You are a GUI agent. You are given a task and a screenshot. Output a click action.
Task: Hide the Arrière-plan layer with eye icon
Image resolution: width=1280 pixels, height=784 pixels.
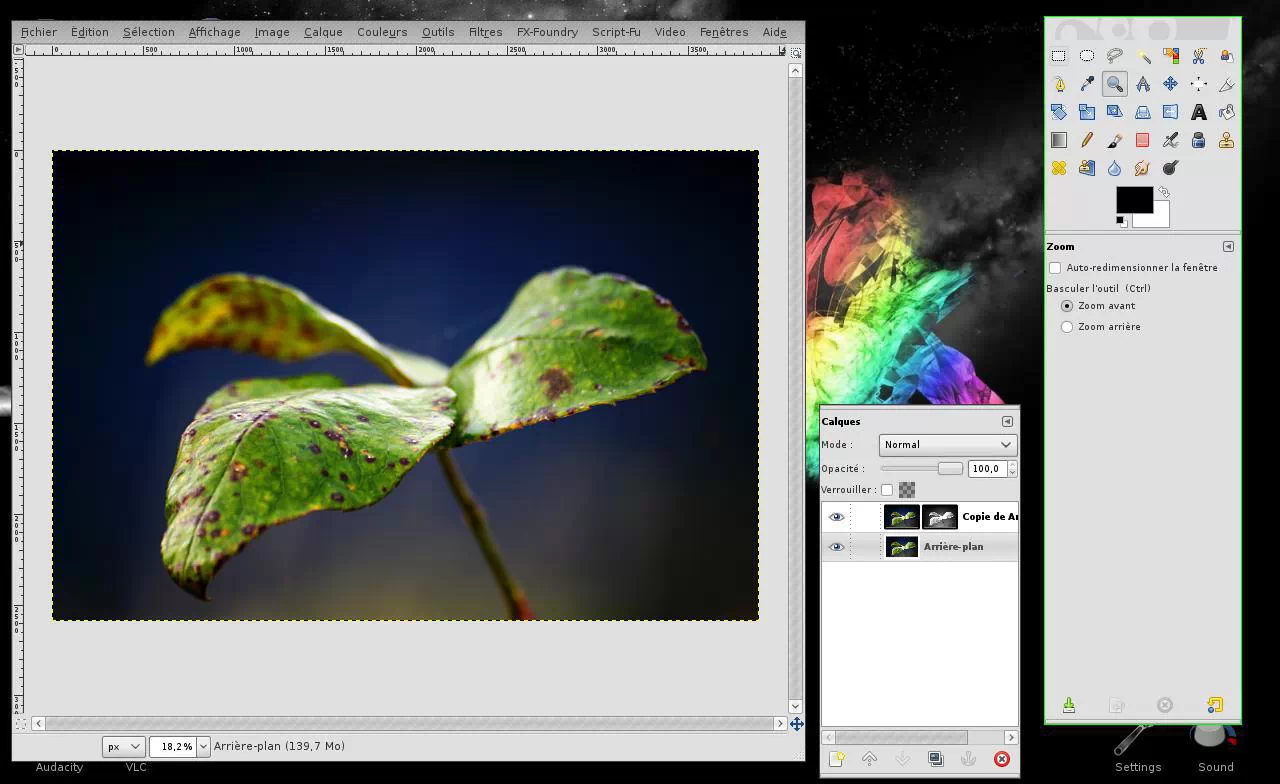pyautogui.click(x=836, y=547)
